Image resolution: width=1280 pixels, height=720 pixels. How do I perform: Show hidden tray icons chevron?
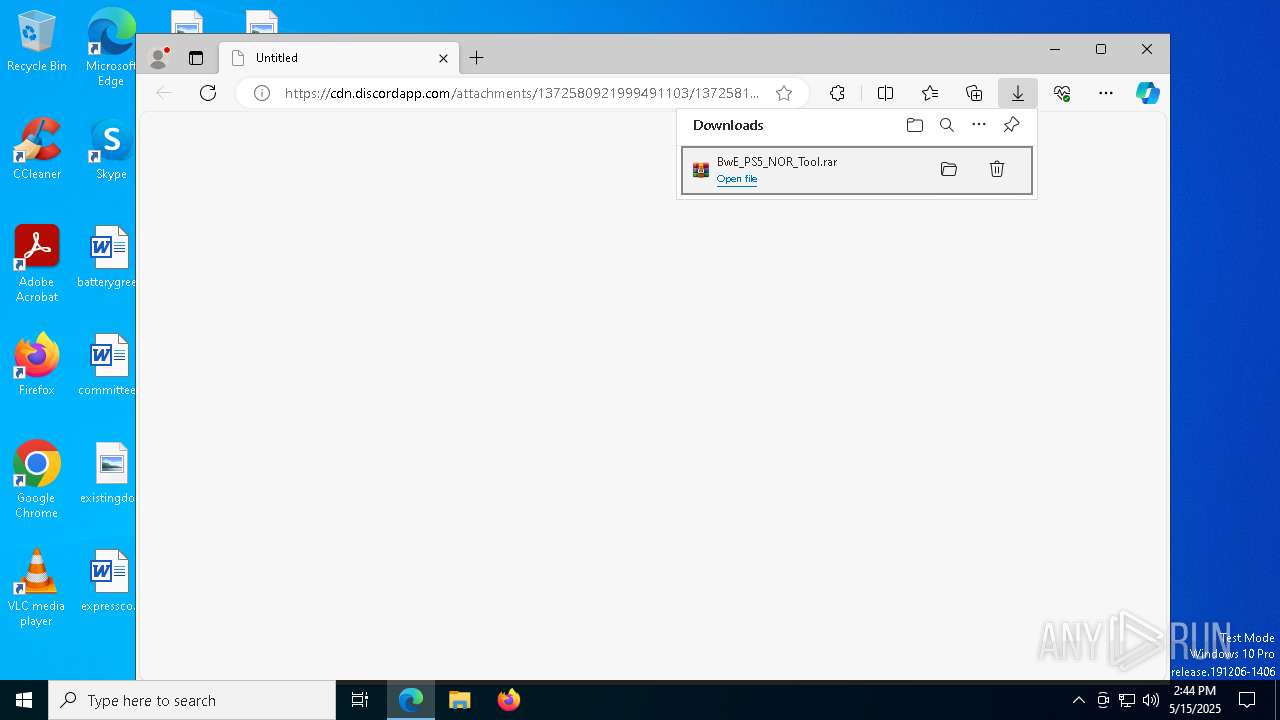[x=1078, y=700]
